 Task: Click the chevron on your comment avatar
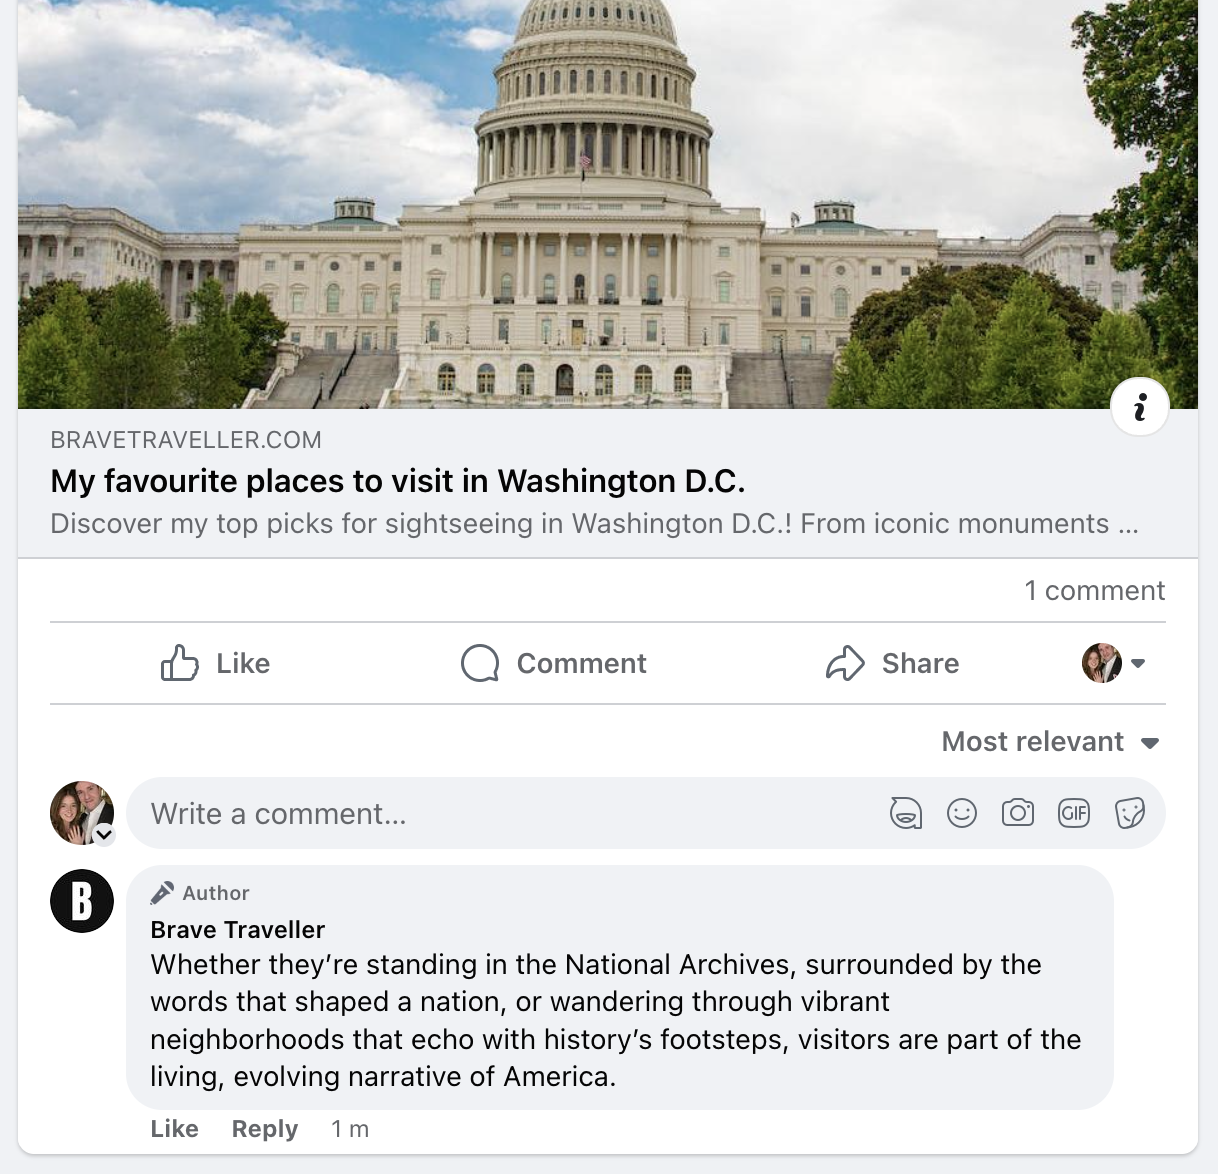(x=104, y=835)
